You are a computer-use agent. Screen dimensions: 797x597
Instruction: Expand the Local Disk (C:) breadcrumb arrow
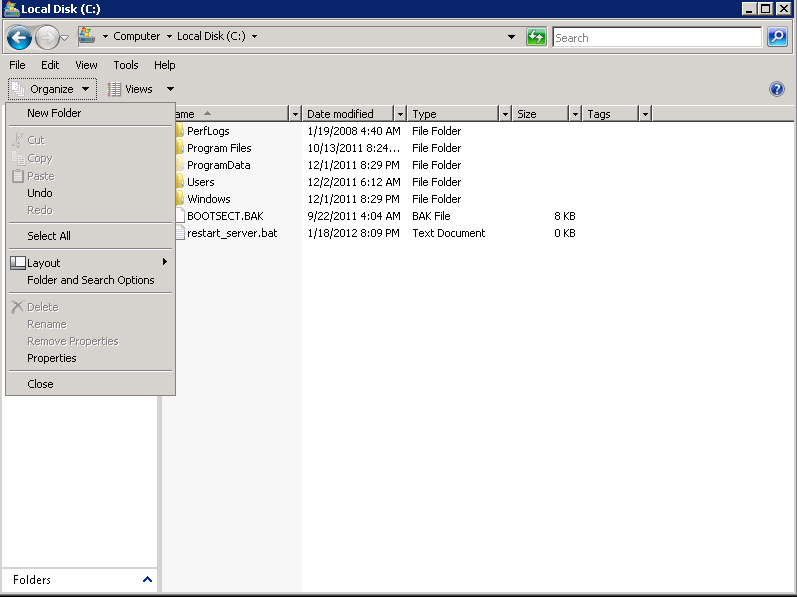254,36
